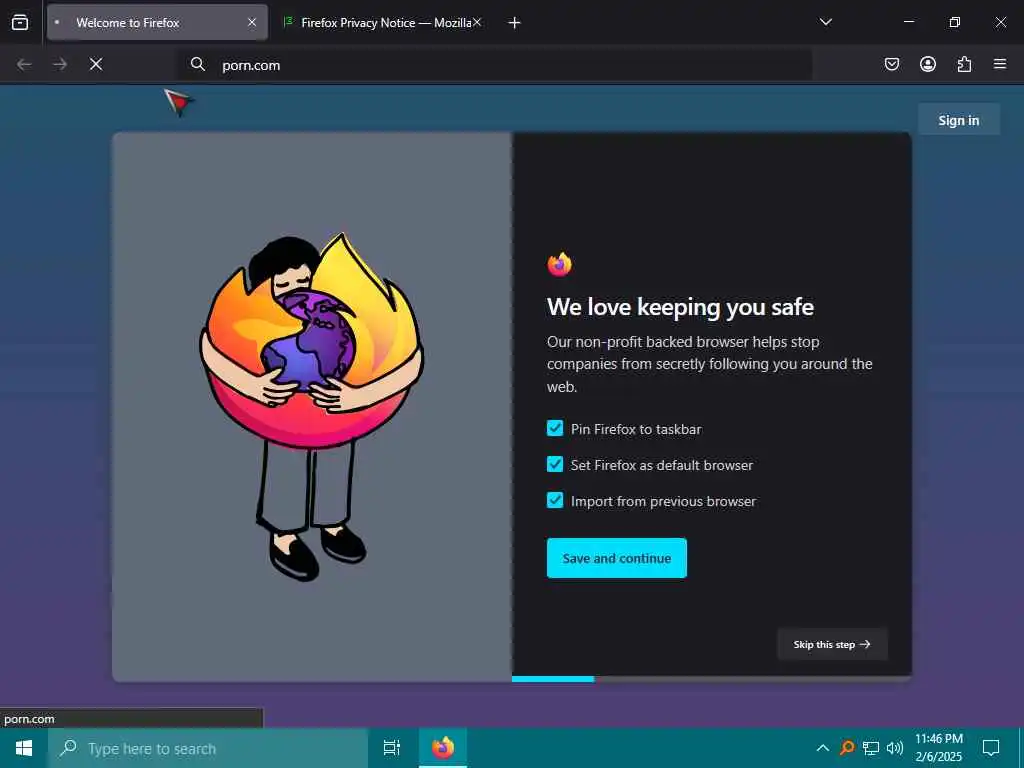Close the Firefox Privacy Notice tab

coord(477,22)
